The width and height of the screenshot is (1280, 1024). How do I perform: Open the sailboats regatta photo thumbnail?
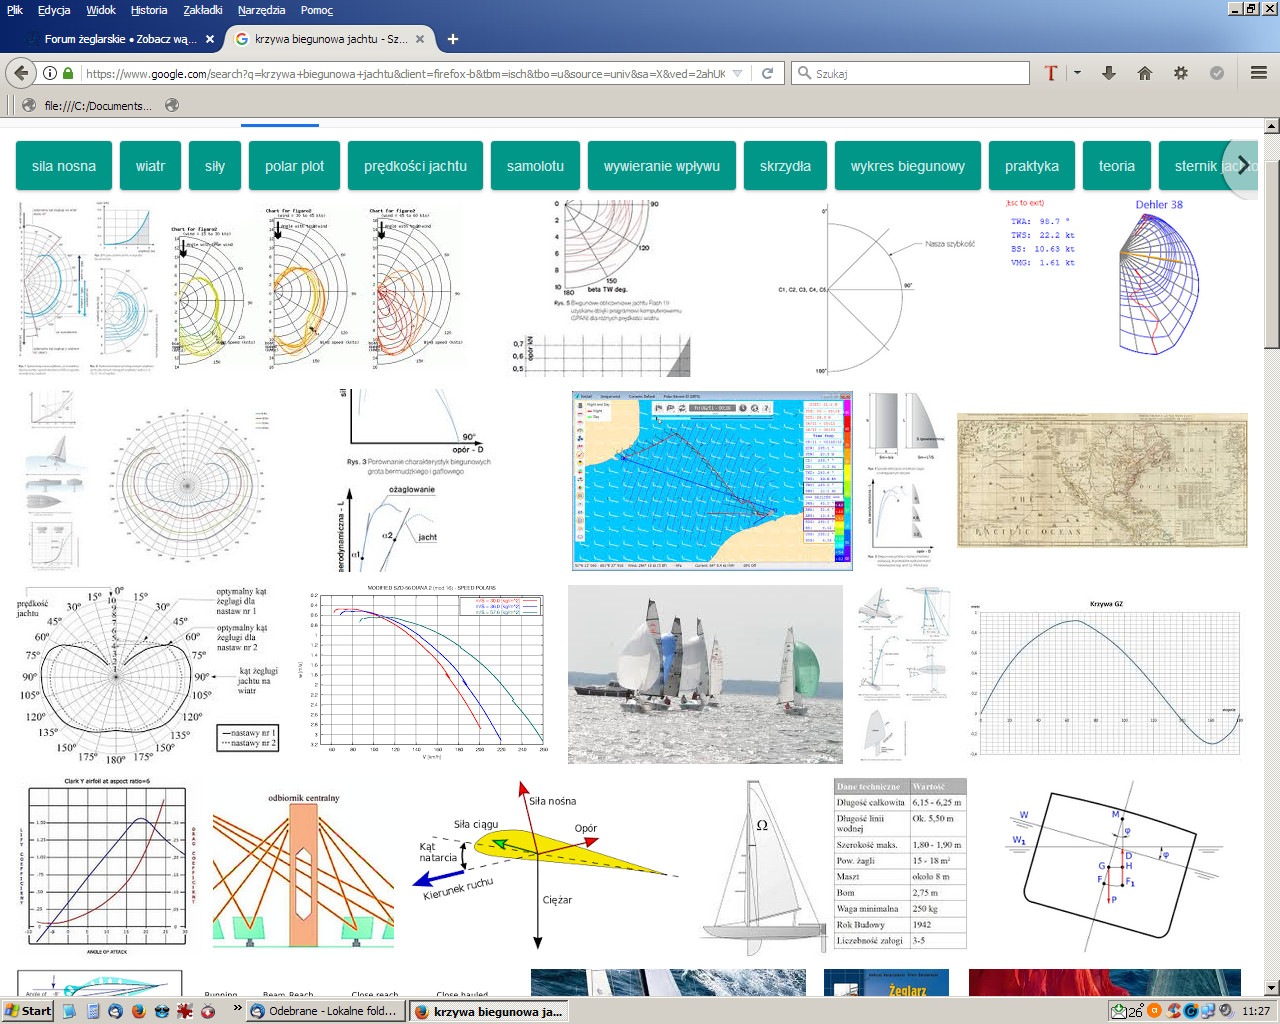click(x=705, y=674)
